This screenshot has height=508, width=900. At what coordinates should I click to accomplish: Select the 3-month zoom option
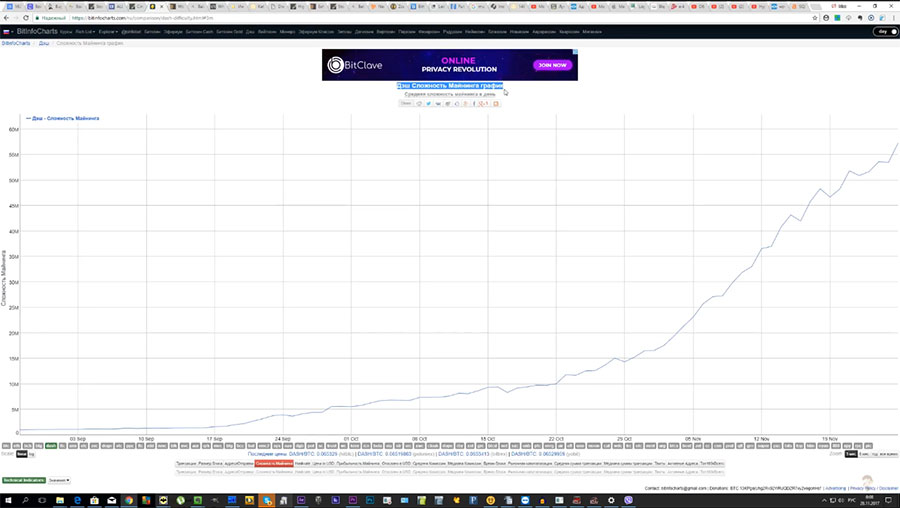(x=851, y=454)
